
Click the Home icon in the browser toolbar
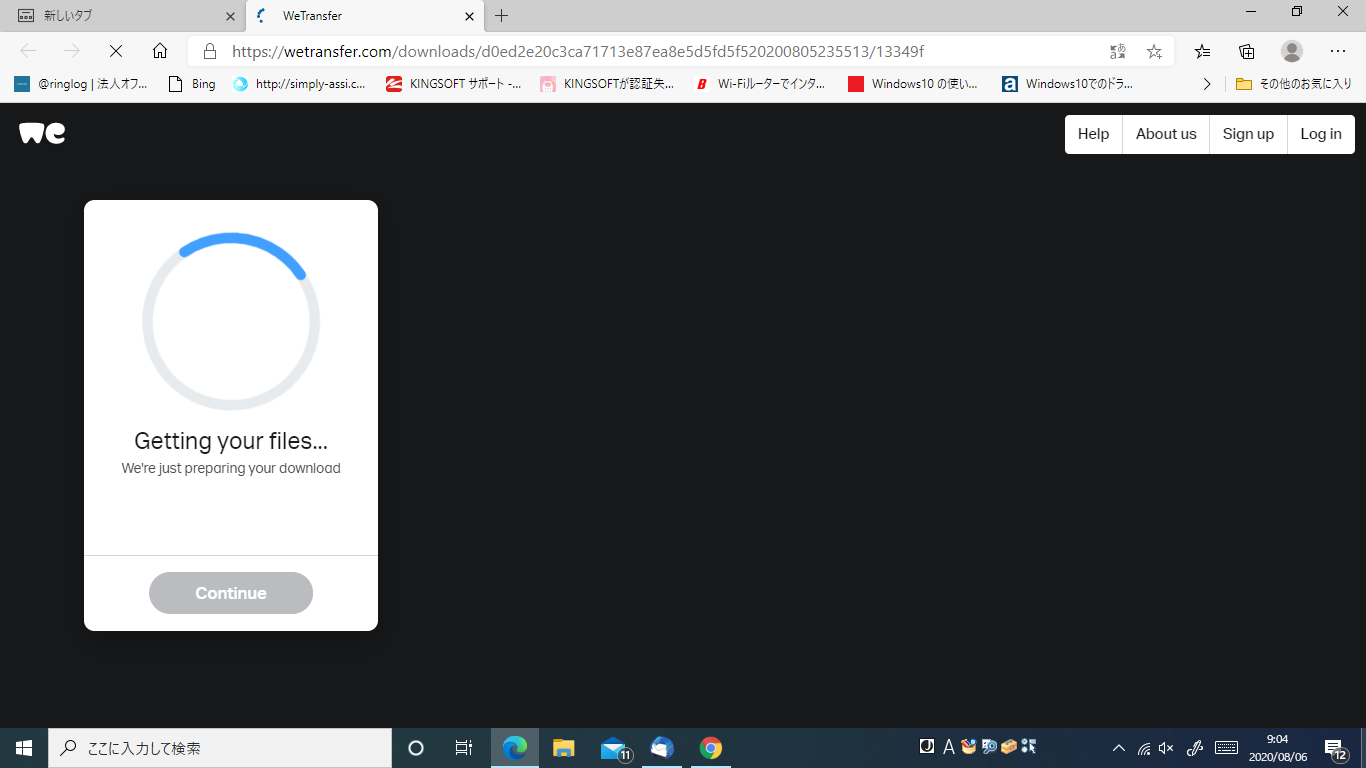(x=160, y=50)
